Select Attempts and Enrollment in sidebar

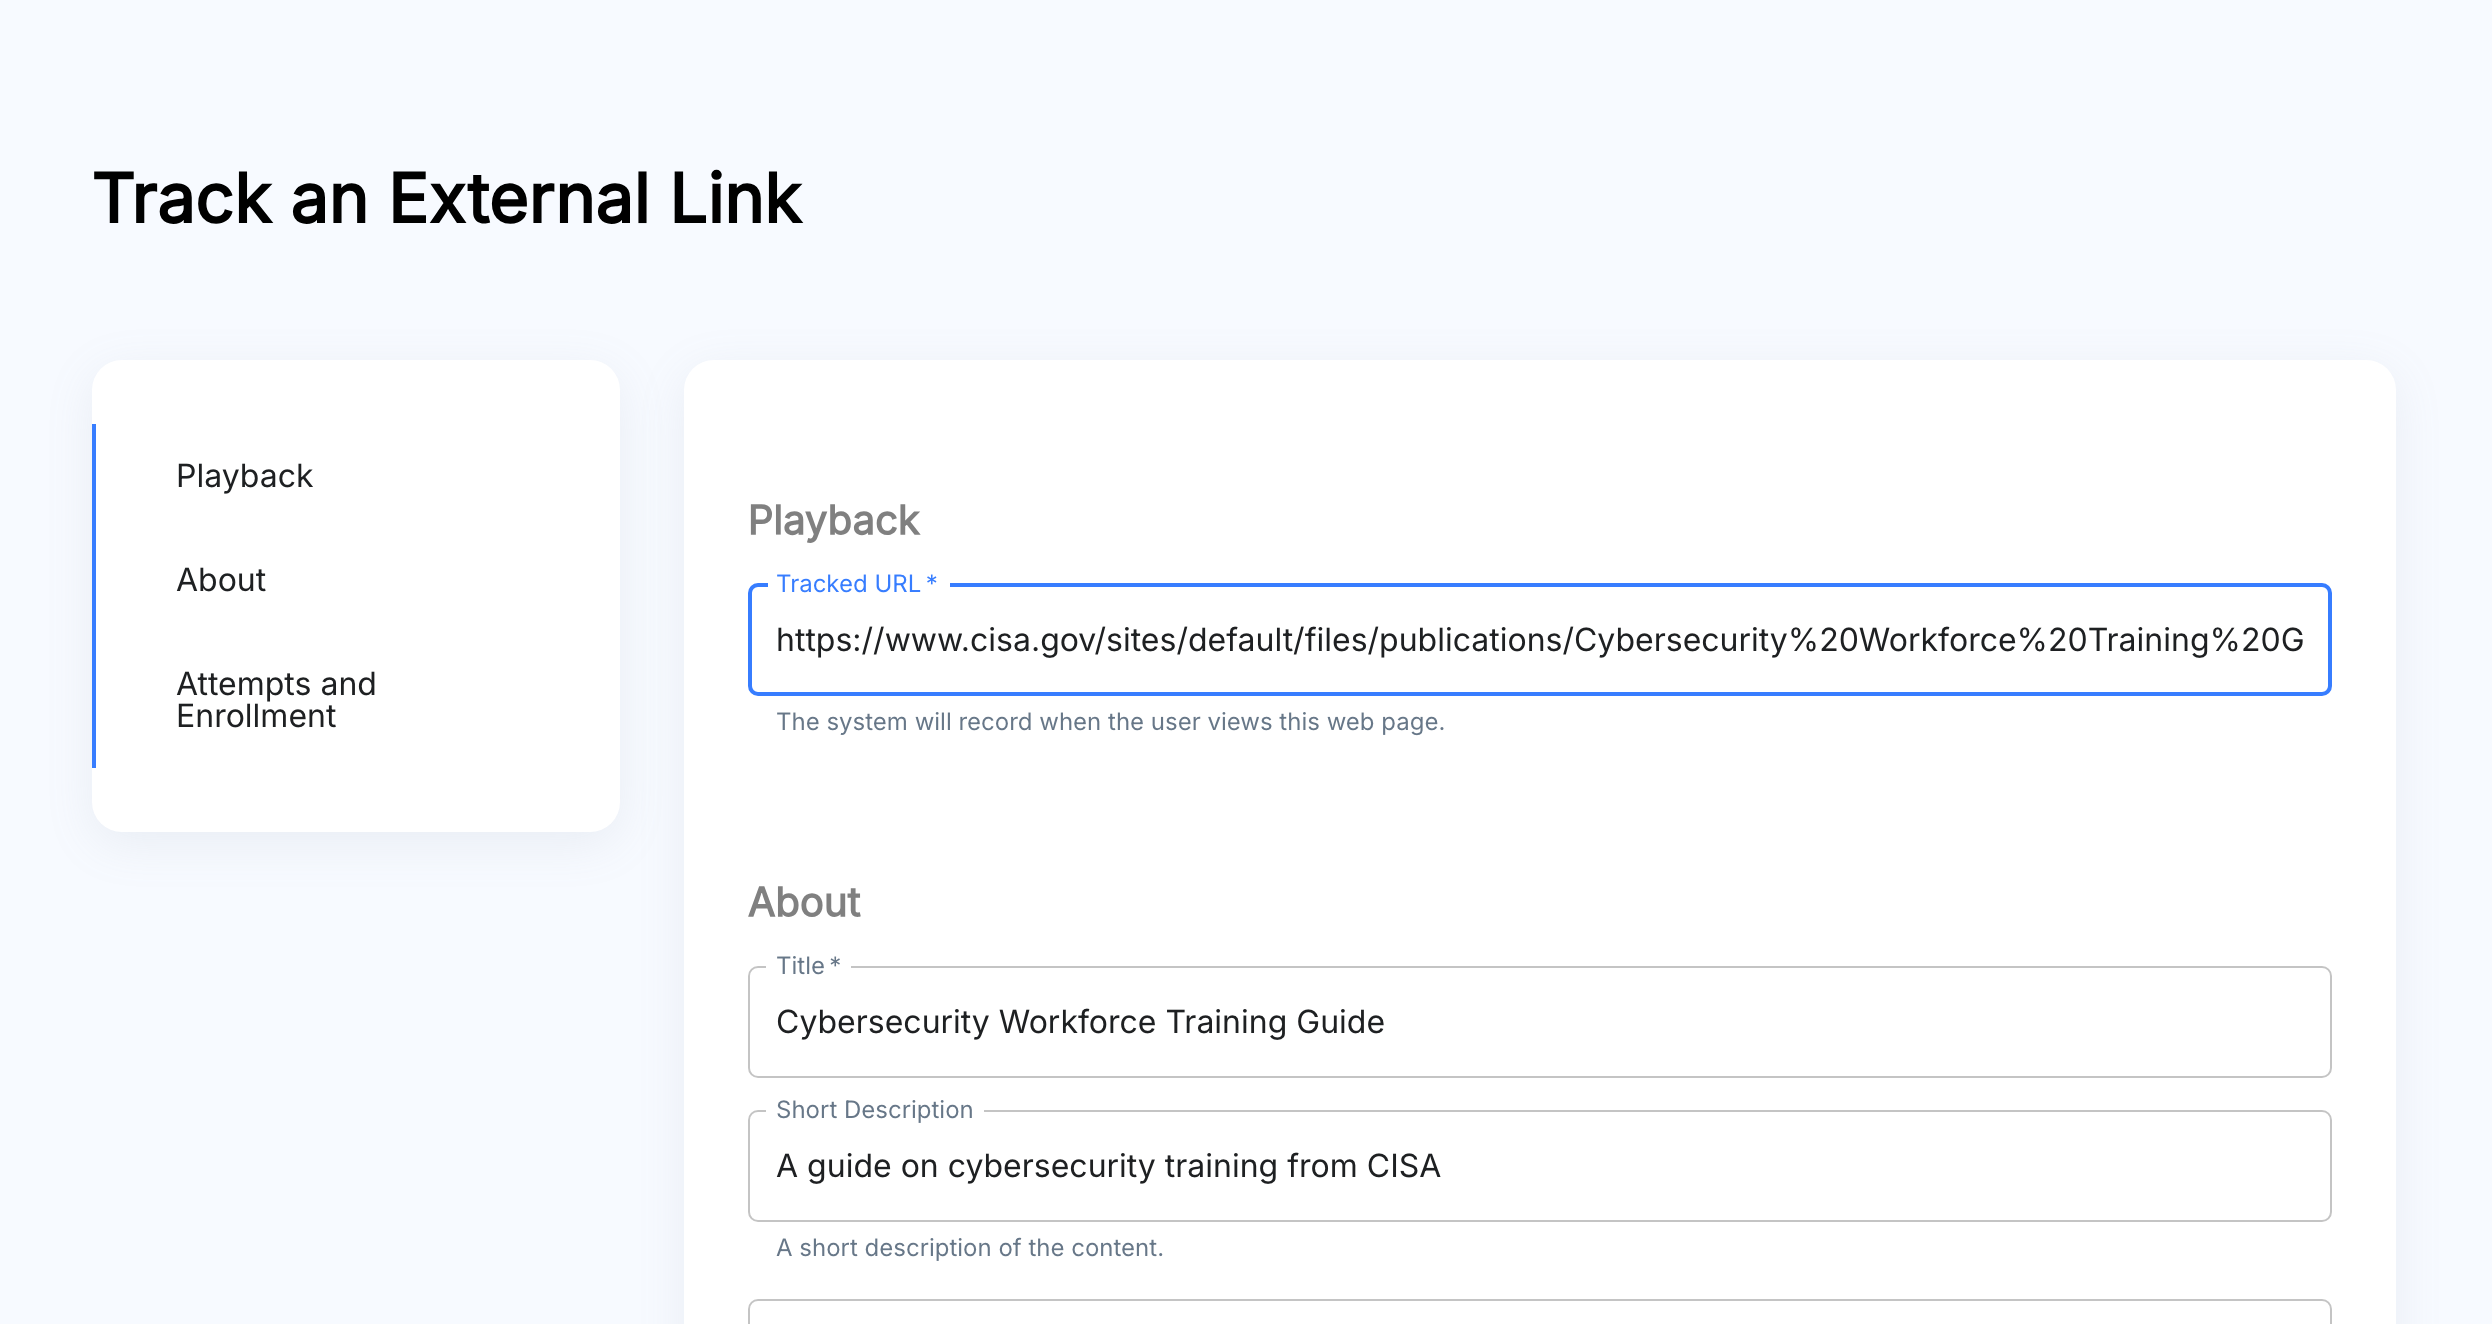point(276,700)
